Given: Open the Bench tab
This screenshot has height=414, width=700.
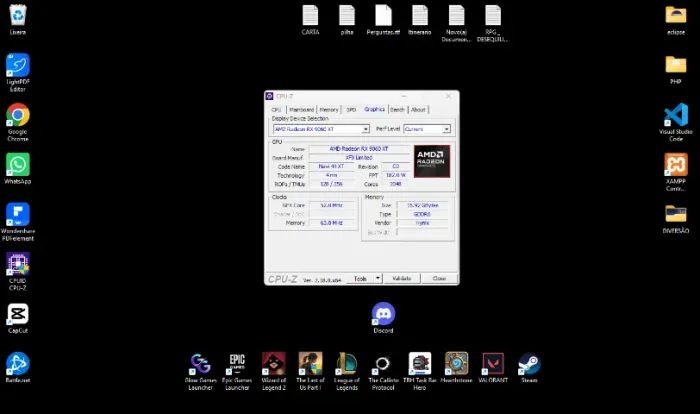Looking at the screenshot, I should (x=397, y=110).
